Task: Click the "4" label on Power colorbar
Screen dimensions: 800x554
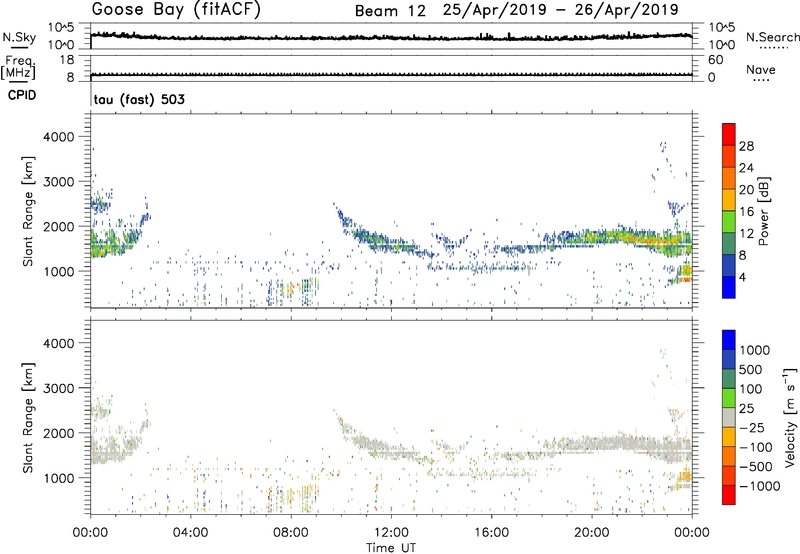Action: [743, 278]
